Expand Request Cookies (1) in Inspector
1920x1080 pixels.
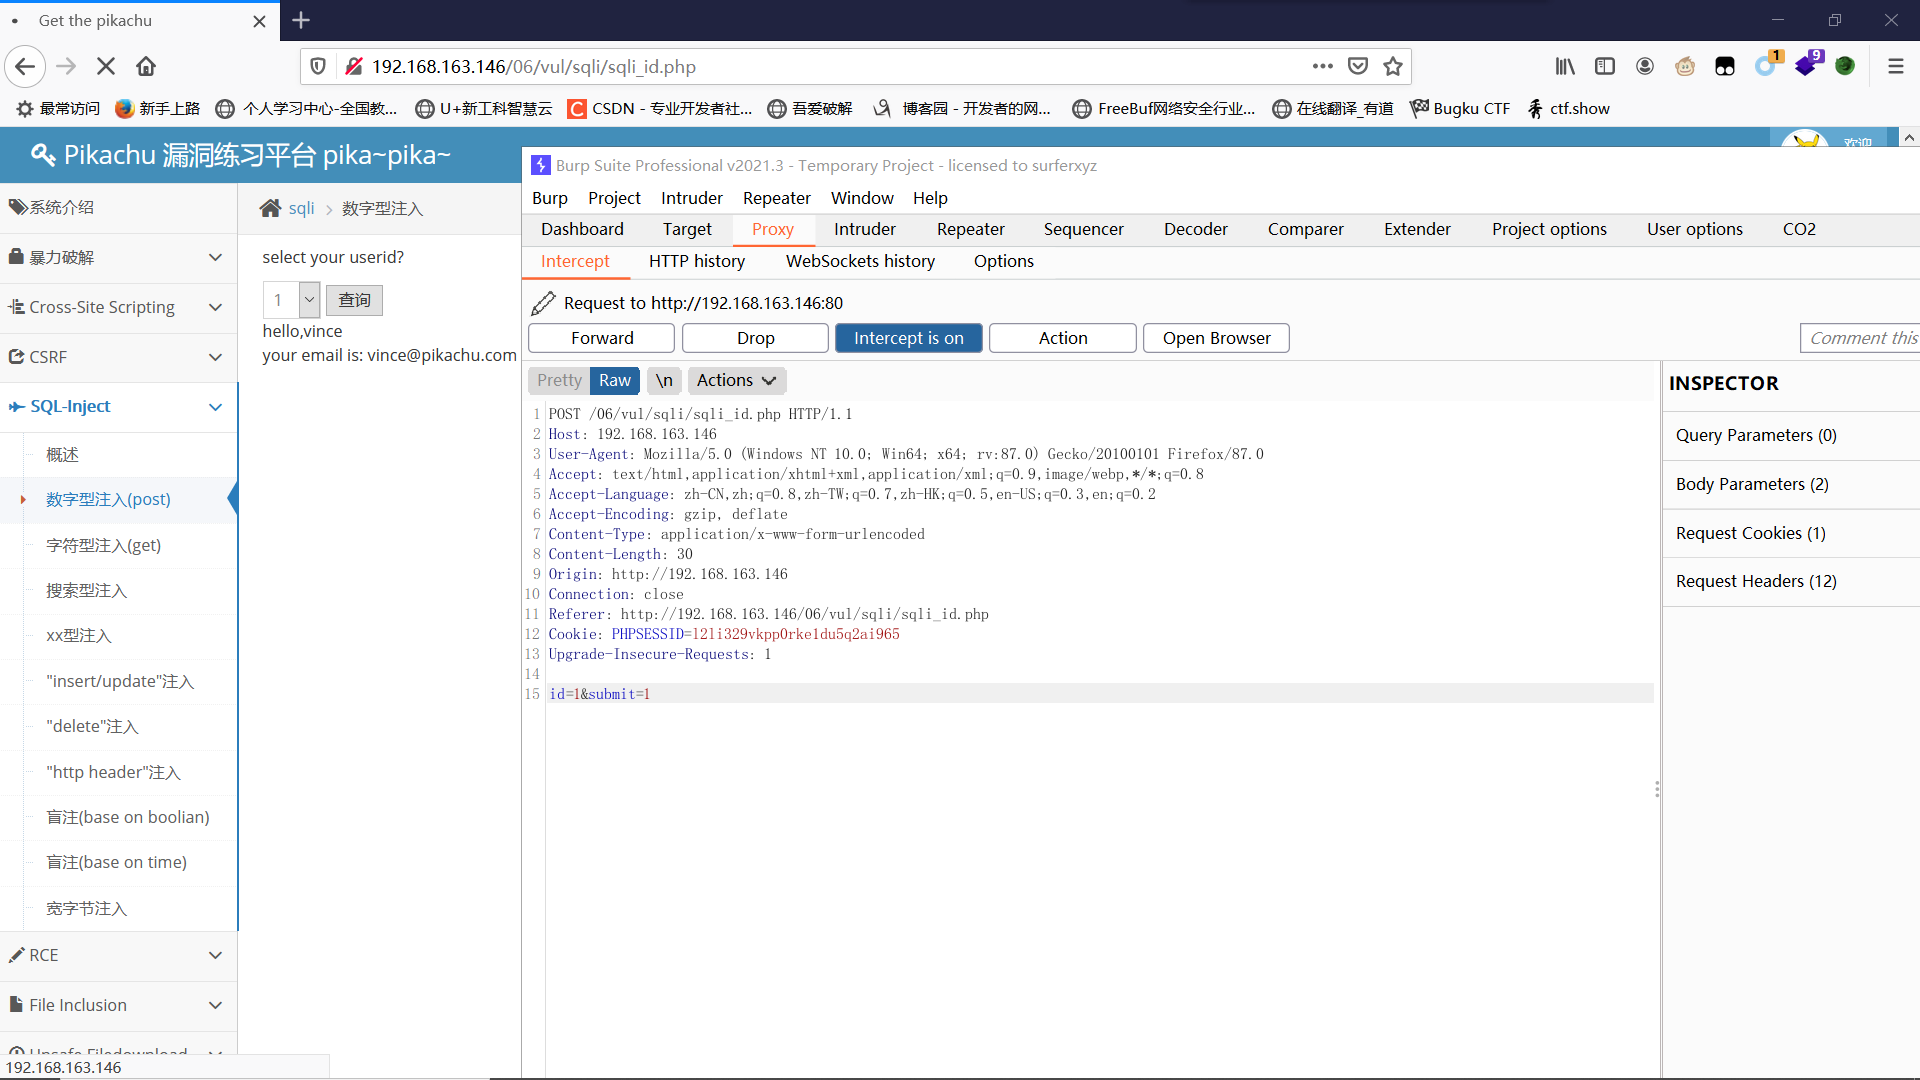tap(1790, 533)
